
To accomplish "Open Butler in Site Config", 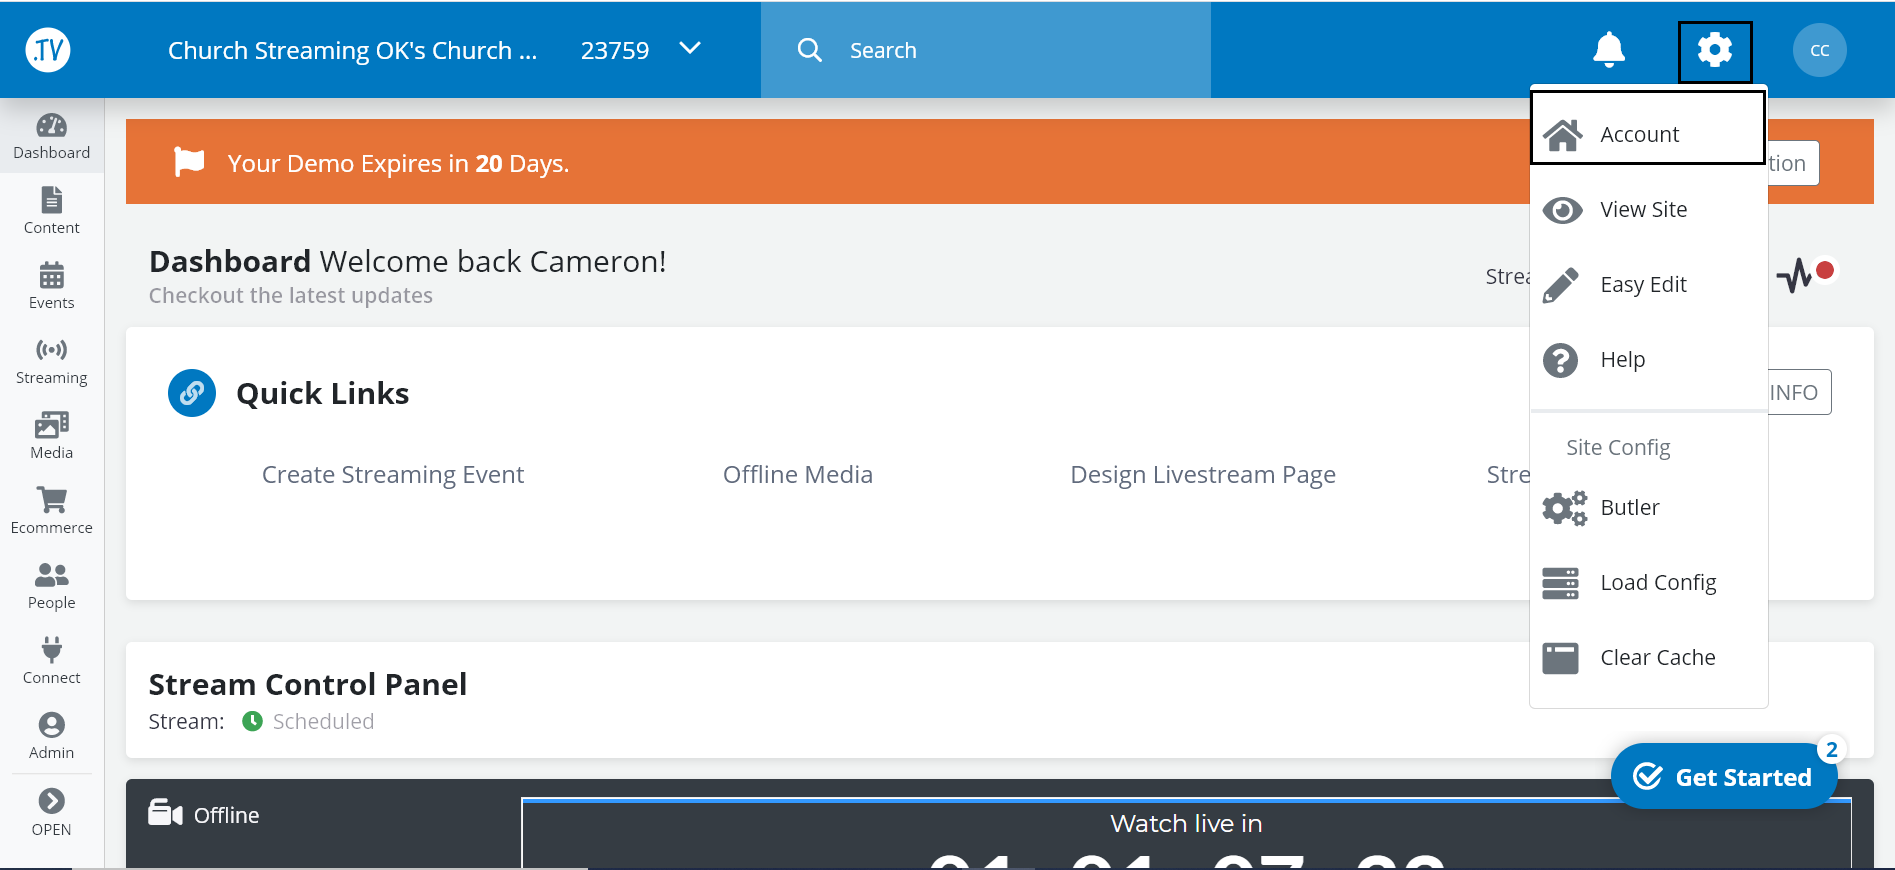I will pyautogui.click(x=1629, y=508).
